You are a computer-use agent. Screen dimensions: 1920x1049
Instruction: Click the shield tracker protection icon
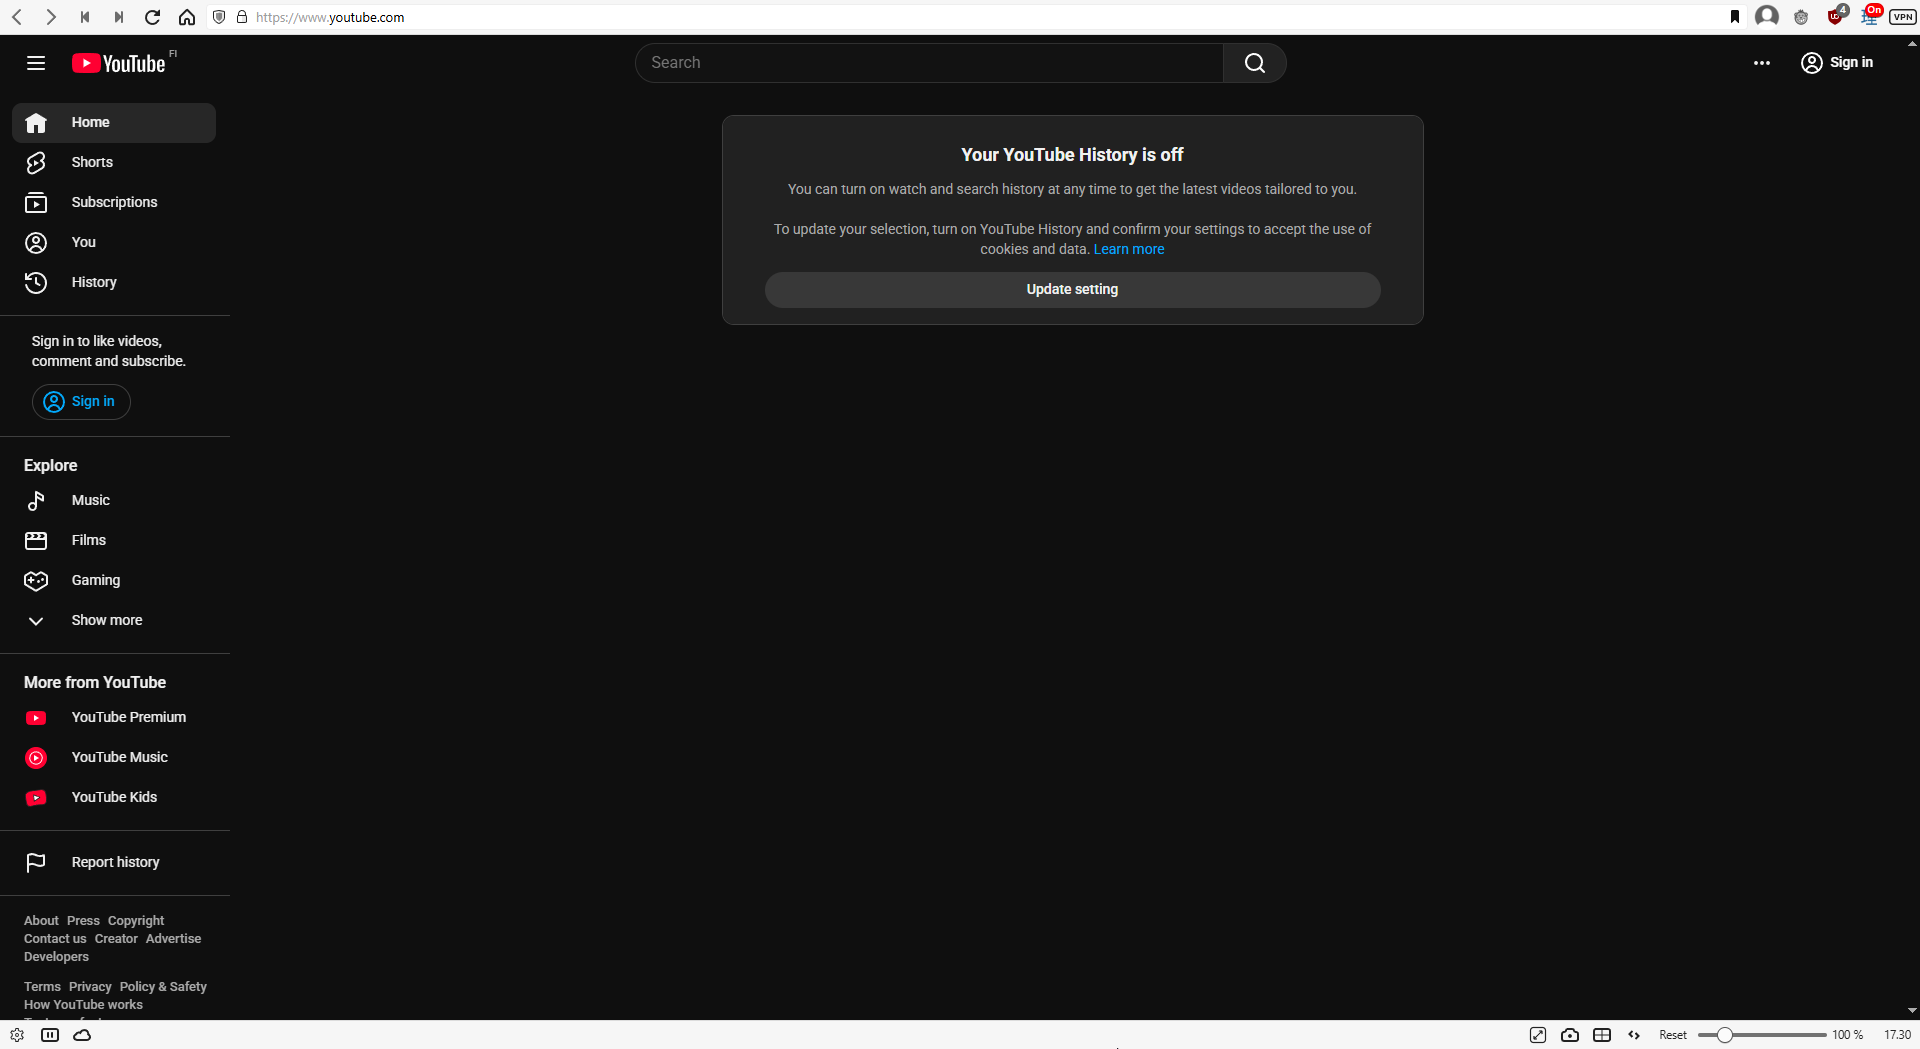point(219,17)
